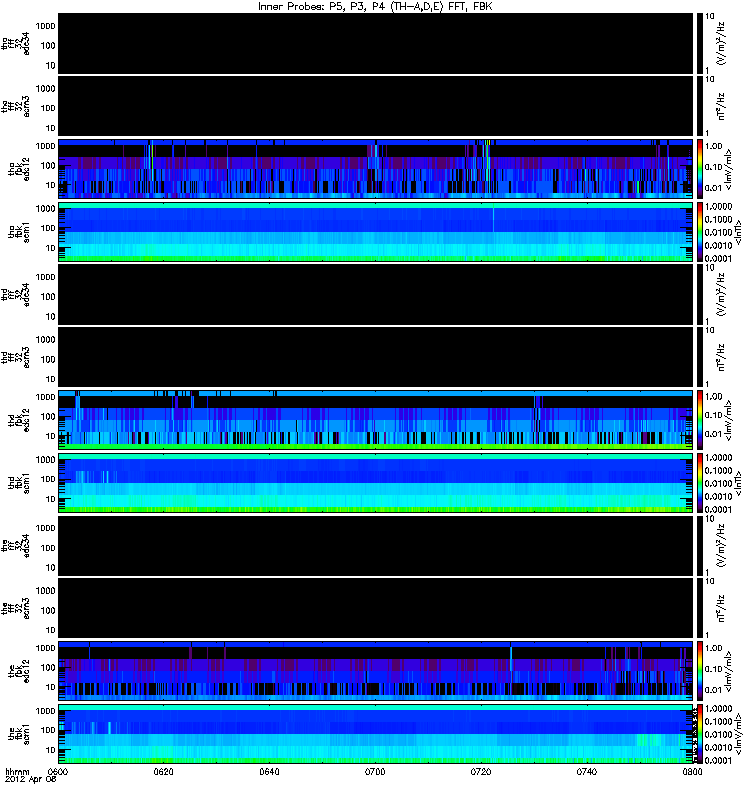This screenshot has width=750, height=800.
Task: Click the 100 frequency tick of thd fbk scm1
Action: pyautogui.click(x=48, y=479)
